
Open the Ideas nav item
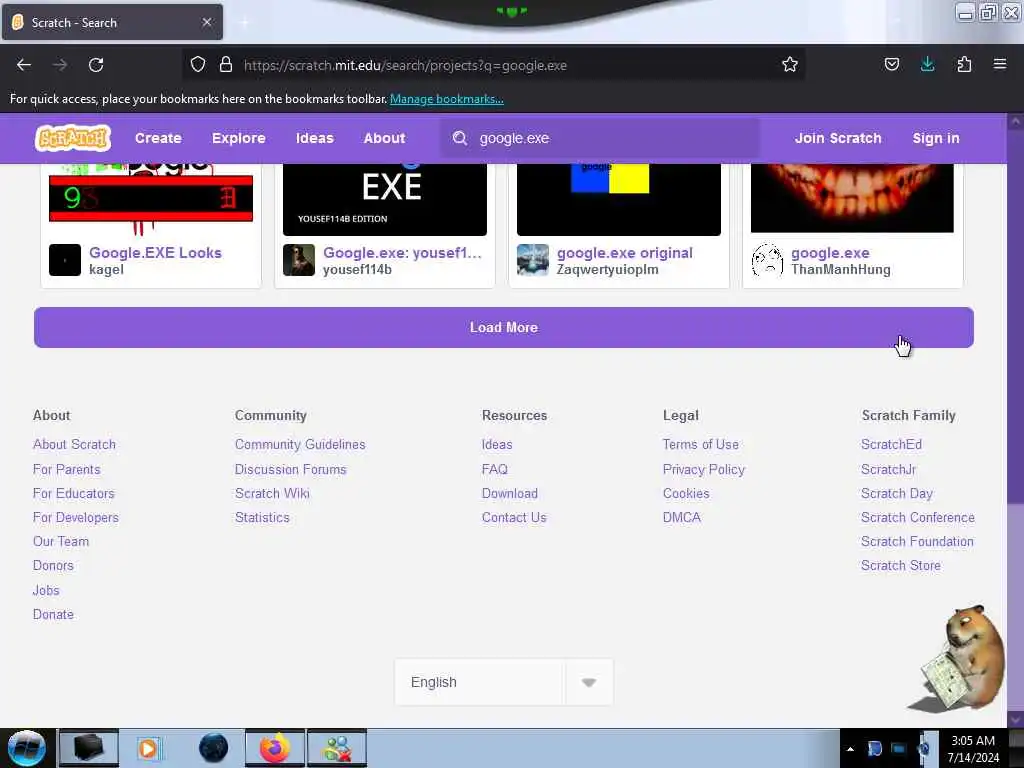[314, 138]
